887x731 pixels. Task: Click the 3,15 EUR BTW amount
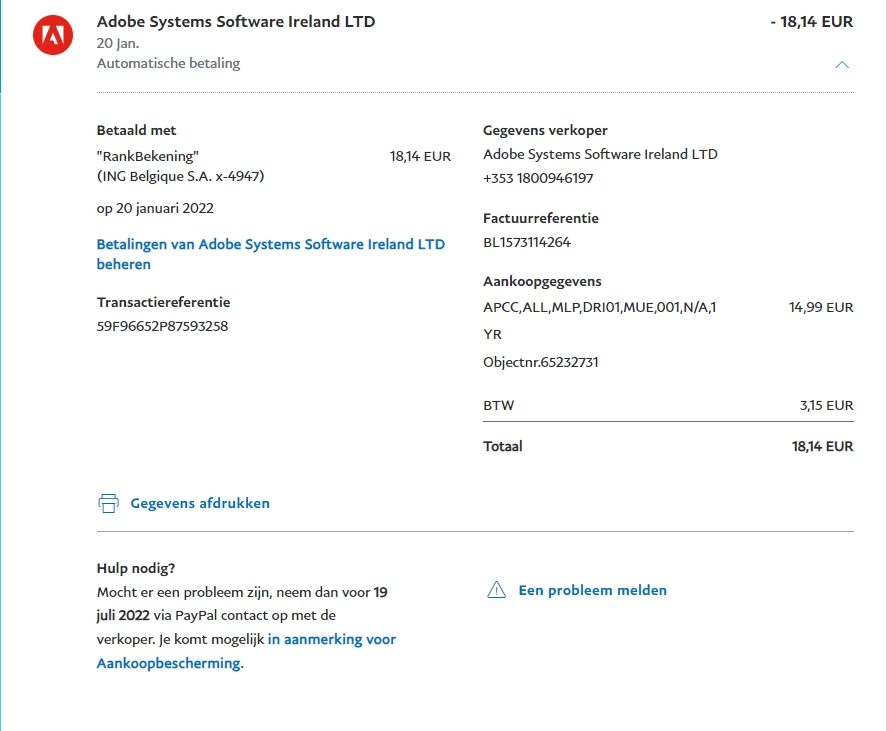826,405
